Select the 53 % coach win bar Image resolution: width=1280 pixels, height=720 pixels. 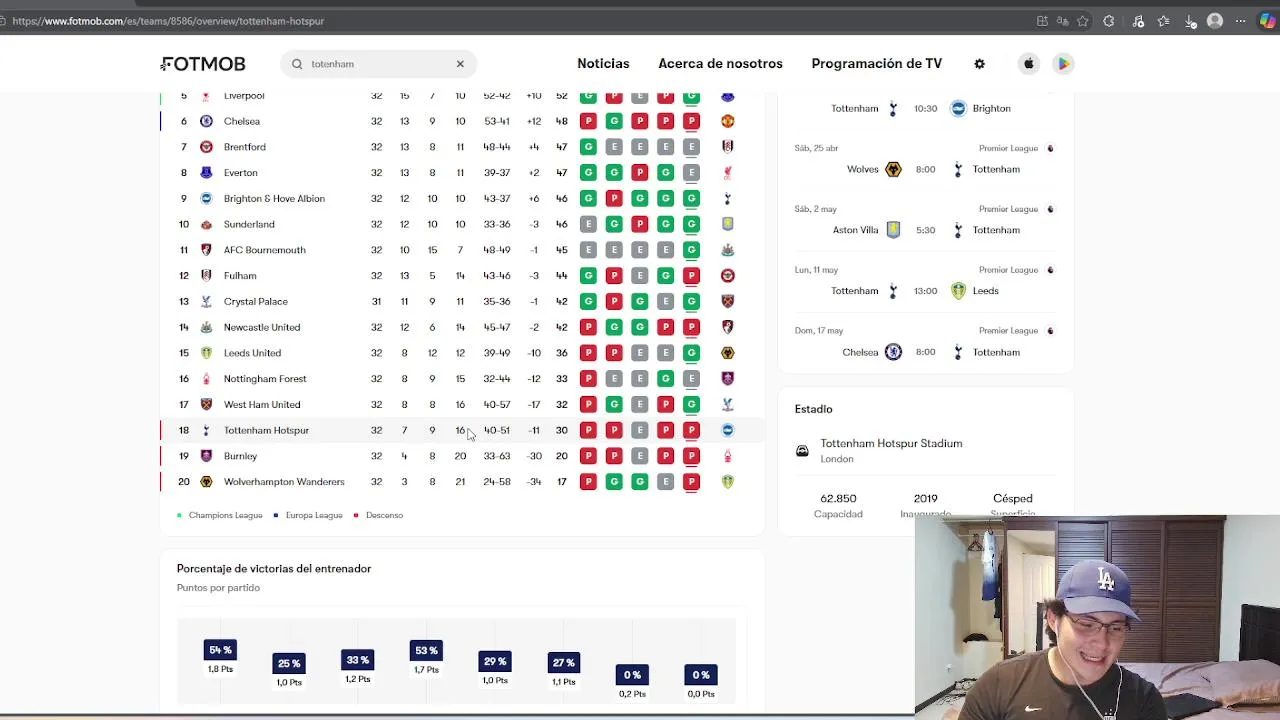coord(426,651)
